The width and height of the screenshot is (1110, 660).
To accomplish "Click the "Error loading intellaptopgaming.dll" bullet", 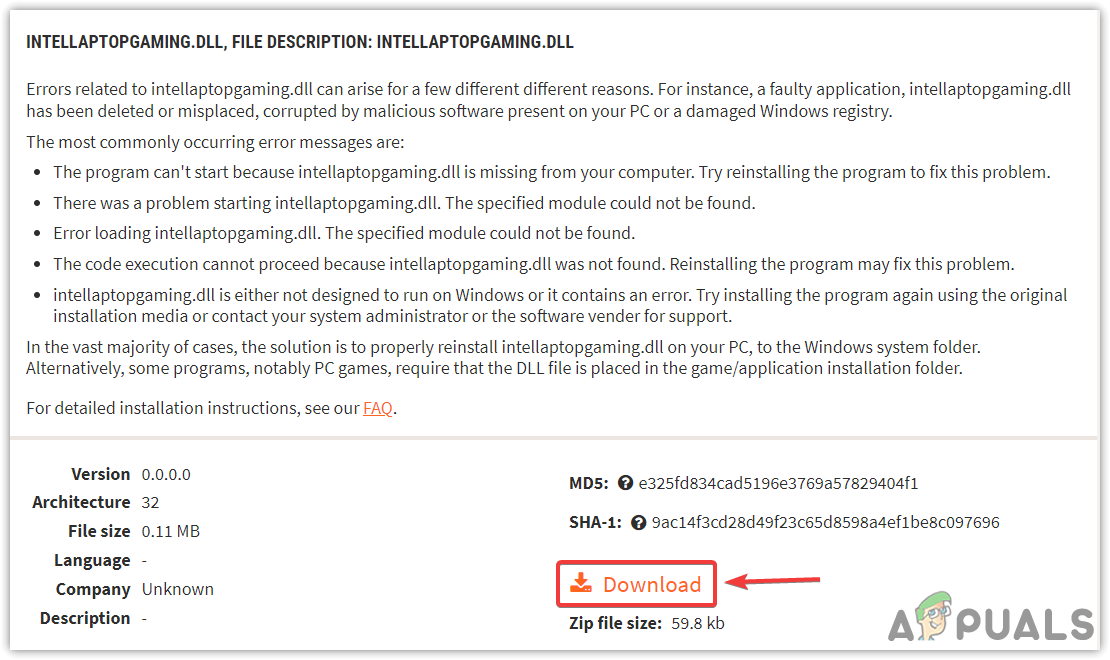I will pyautogui.click(x=344, y=234).
